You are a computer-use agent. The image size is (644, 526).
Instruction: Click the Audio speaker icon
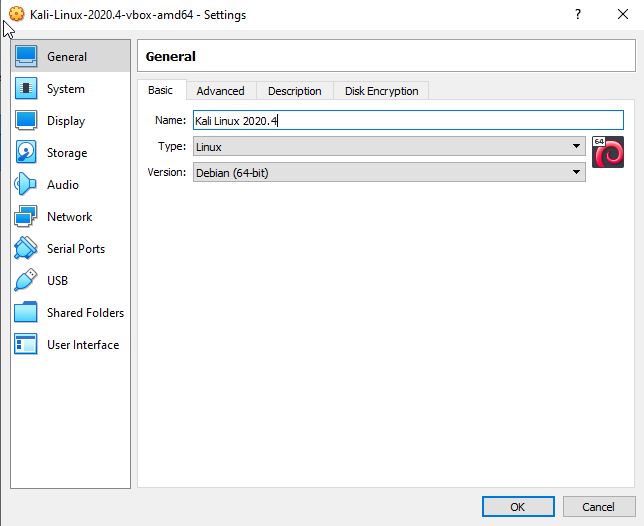pyautogui.click(x=26, y=184)
